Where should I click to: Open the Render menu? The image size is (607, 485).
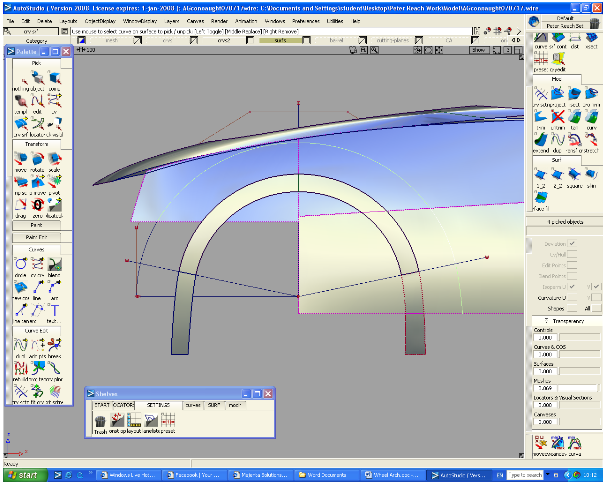[219, 21]
